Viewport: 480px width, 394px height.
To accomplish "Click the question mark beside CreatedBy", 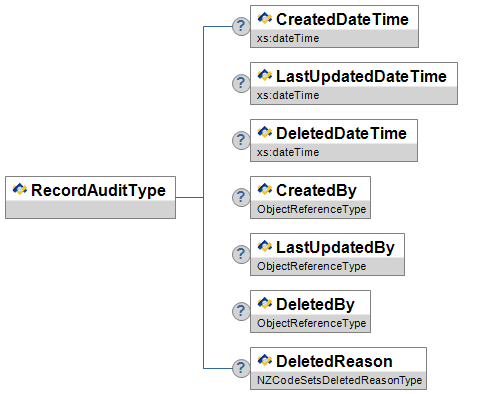I will coord(241,197).
